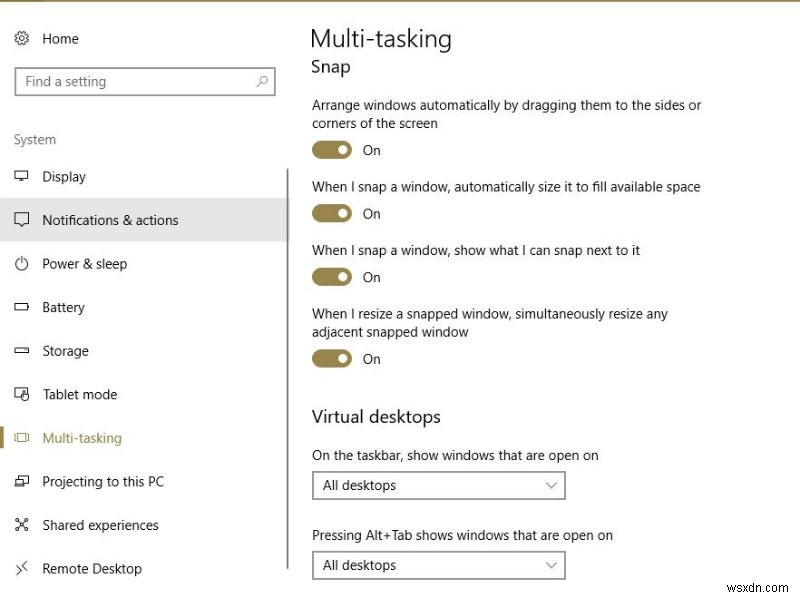
Task: Toggle auto-size snapped window to fill space
Action: (x=332, y=213)
